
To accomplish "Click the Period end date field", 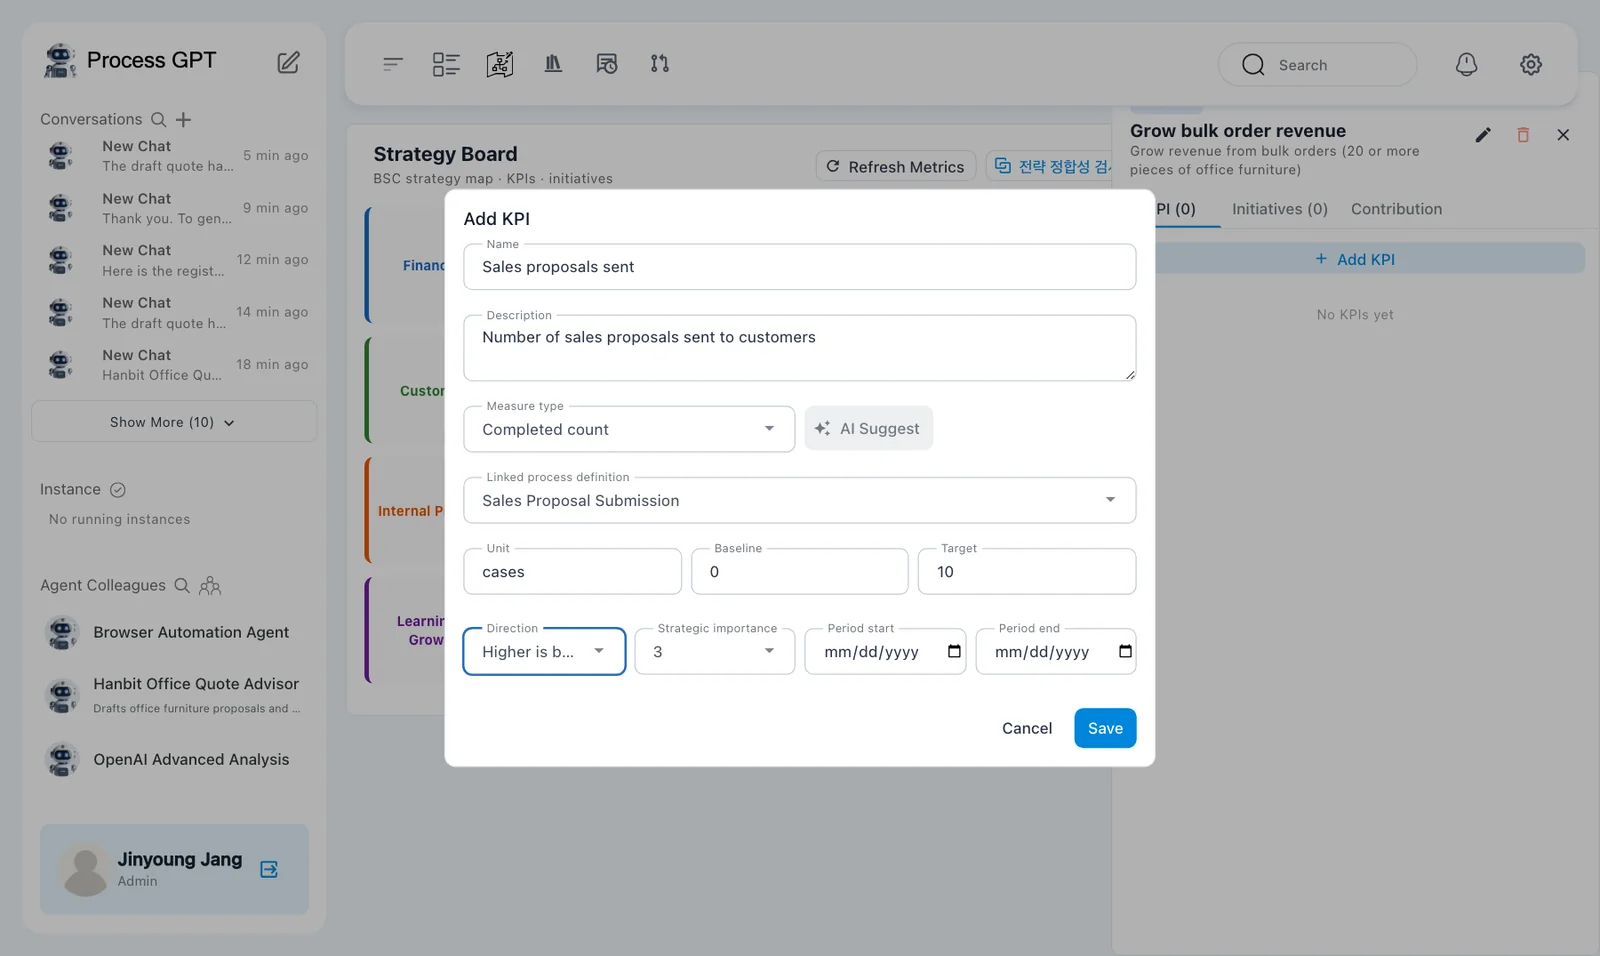I will [1056, 652].
